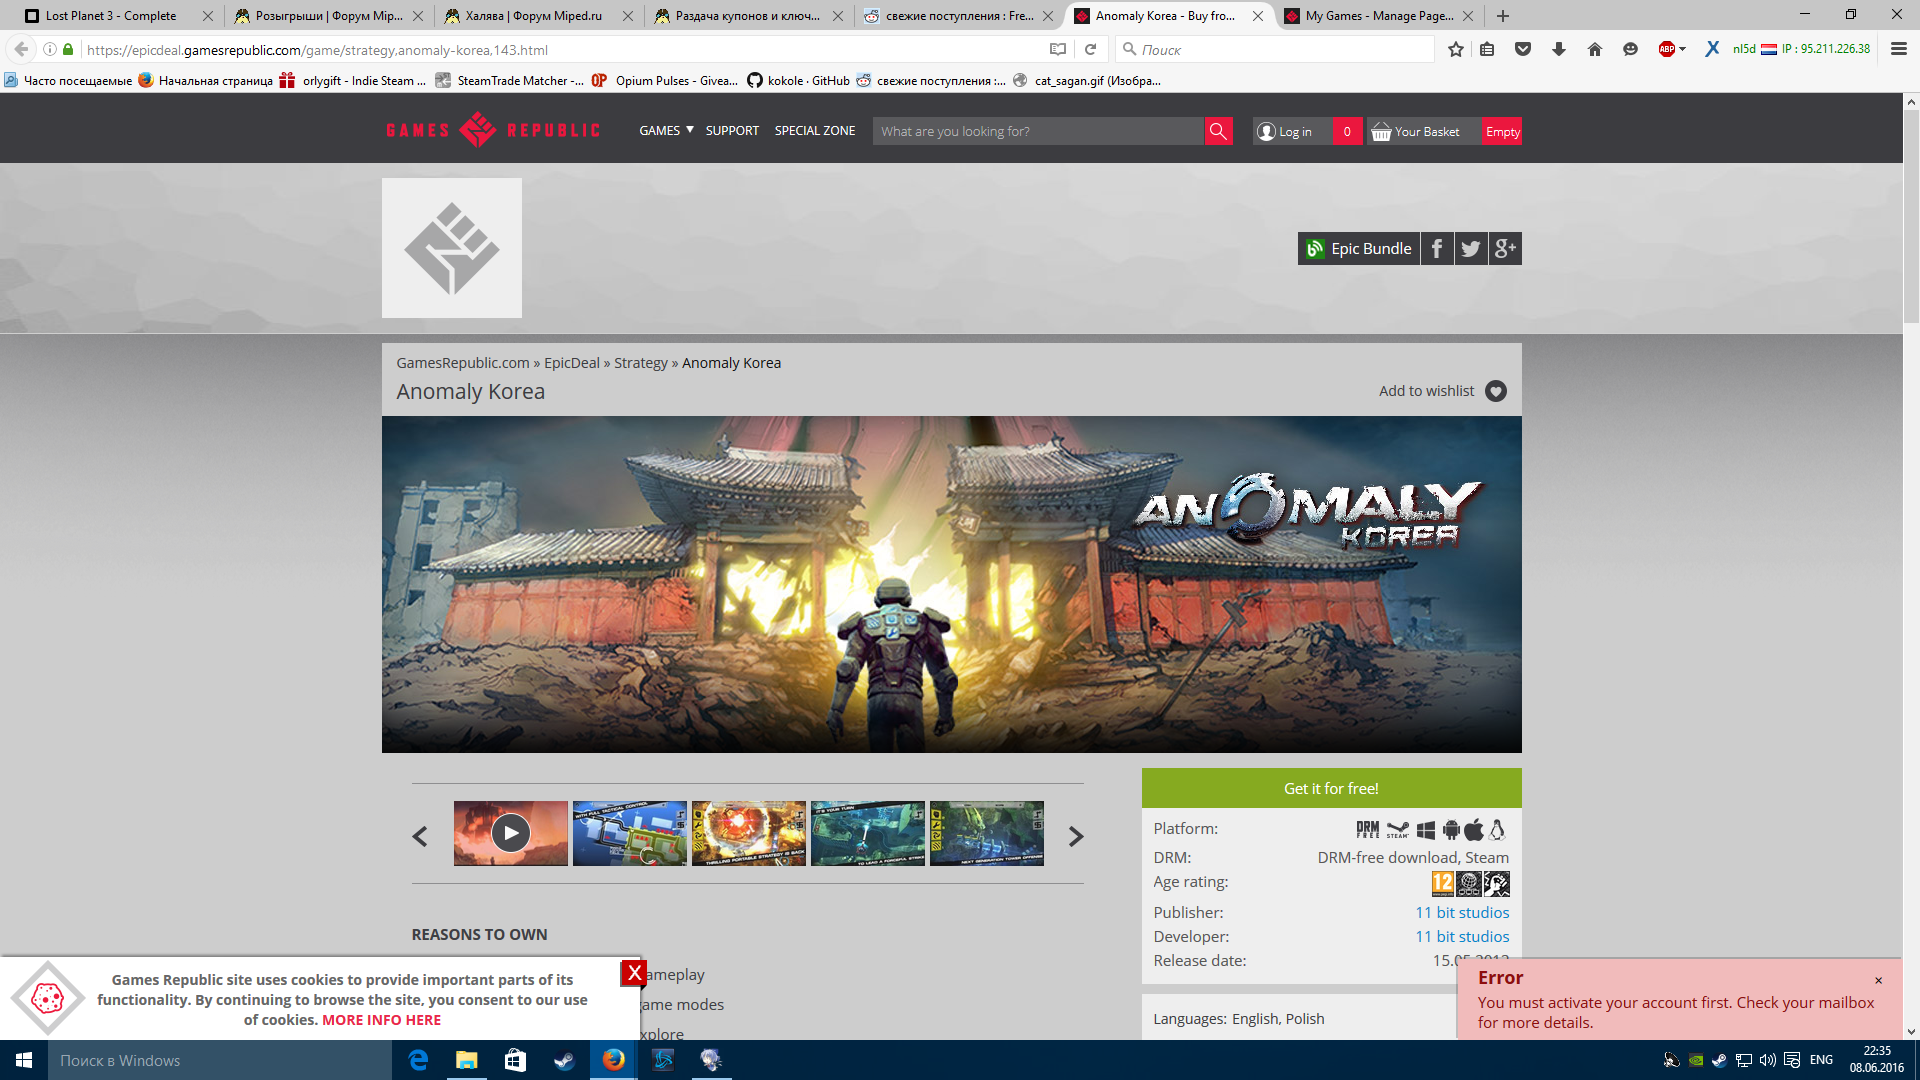1920x1080 pixels.
Task: Open the second screenshot thumbnail
Action: 630,833
